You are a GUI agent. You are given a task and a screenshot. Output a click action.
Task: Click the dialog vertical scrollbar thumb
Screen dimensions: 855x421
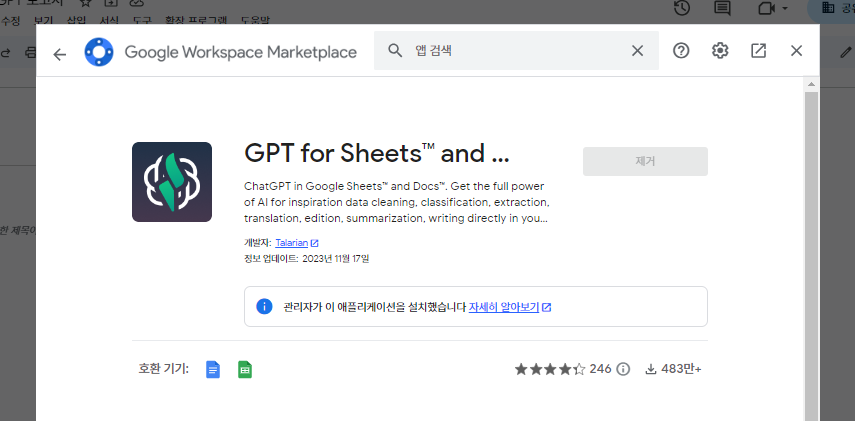click(811, 256)
